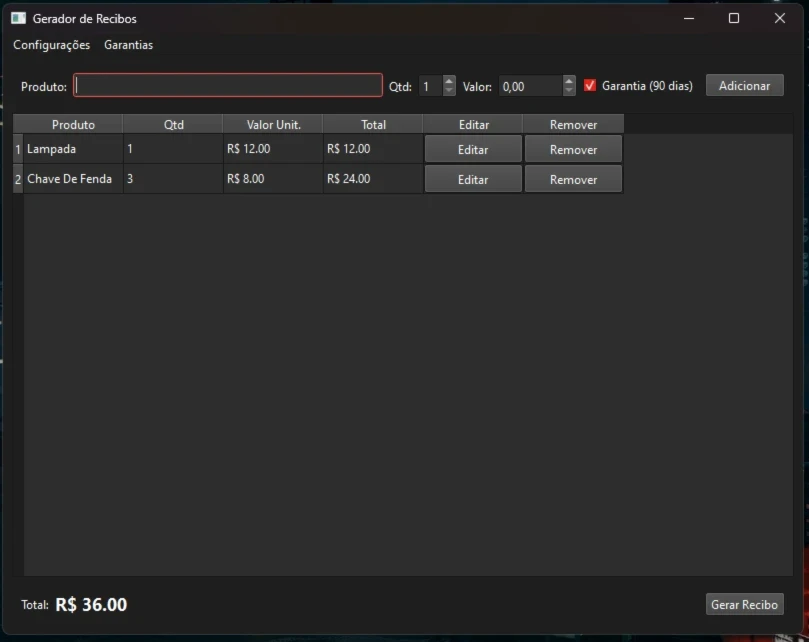Image resolution: width=809 pixels, height=642 pixels.
Task: Select the Lampada product cell
Action: click(73, 149)
